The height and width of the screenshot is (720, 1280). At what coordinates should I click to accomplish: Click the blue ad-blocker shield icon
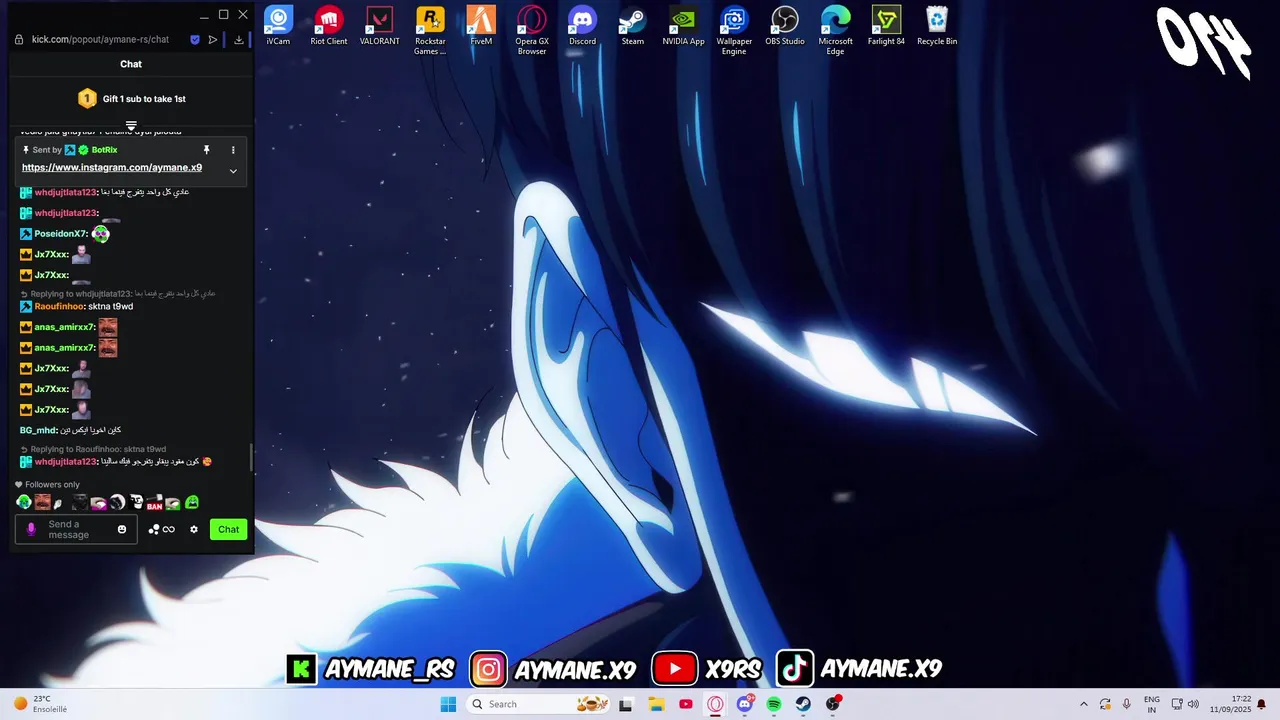coord(195,40)
